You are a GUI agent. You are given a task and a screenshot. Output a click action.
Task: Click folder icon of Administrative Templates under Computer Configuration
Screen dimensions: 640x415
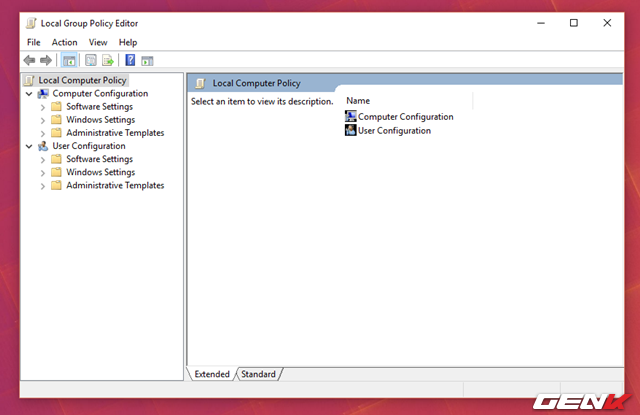pos(56,133)
